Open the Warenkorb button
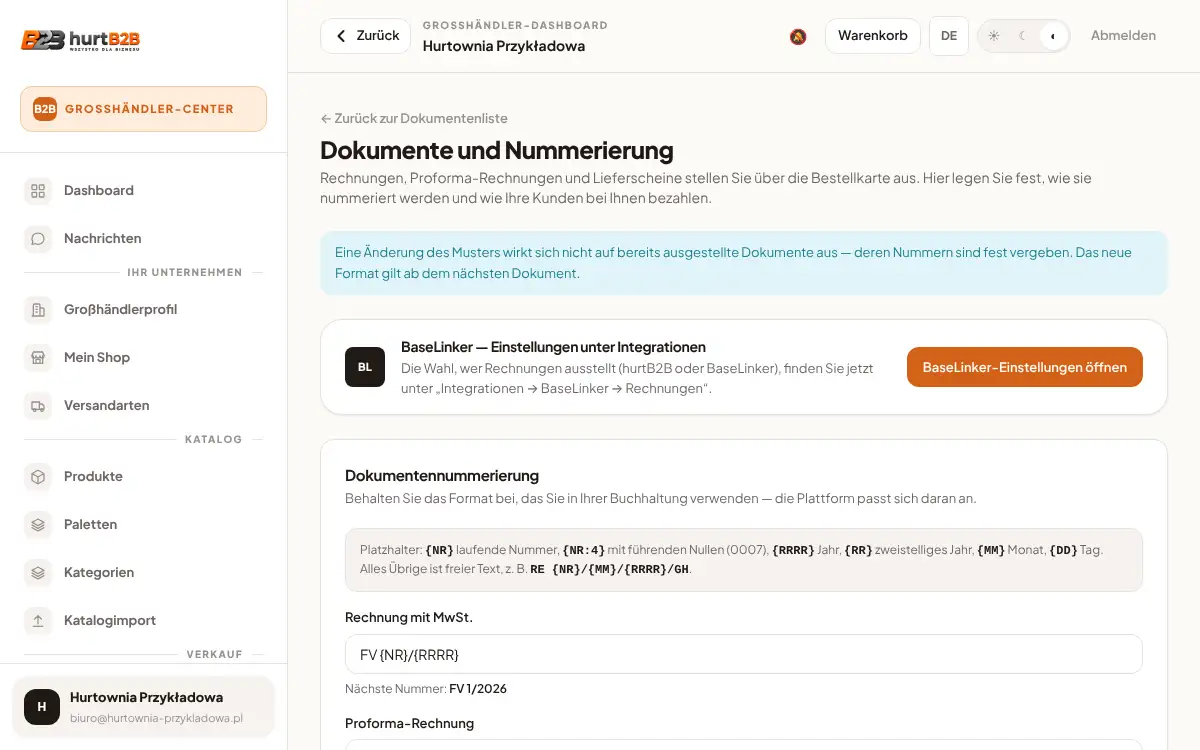The height and width of the screenshot is (750, 1200). 873,36
